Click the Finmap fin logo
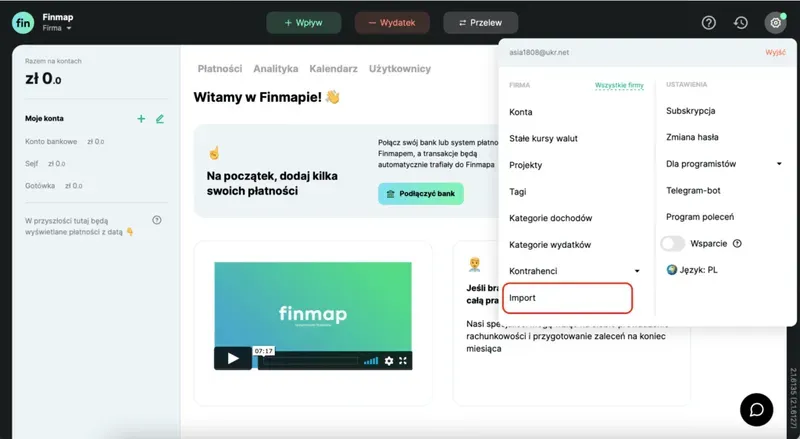 point(23,23)
